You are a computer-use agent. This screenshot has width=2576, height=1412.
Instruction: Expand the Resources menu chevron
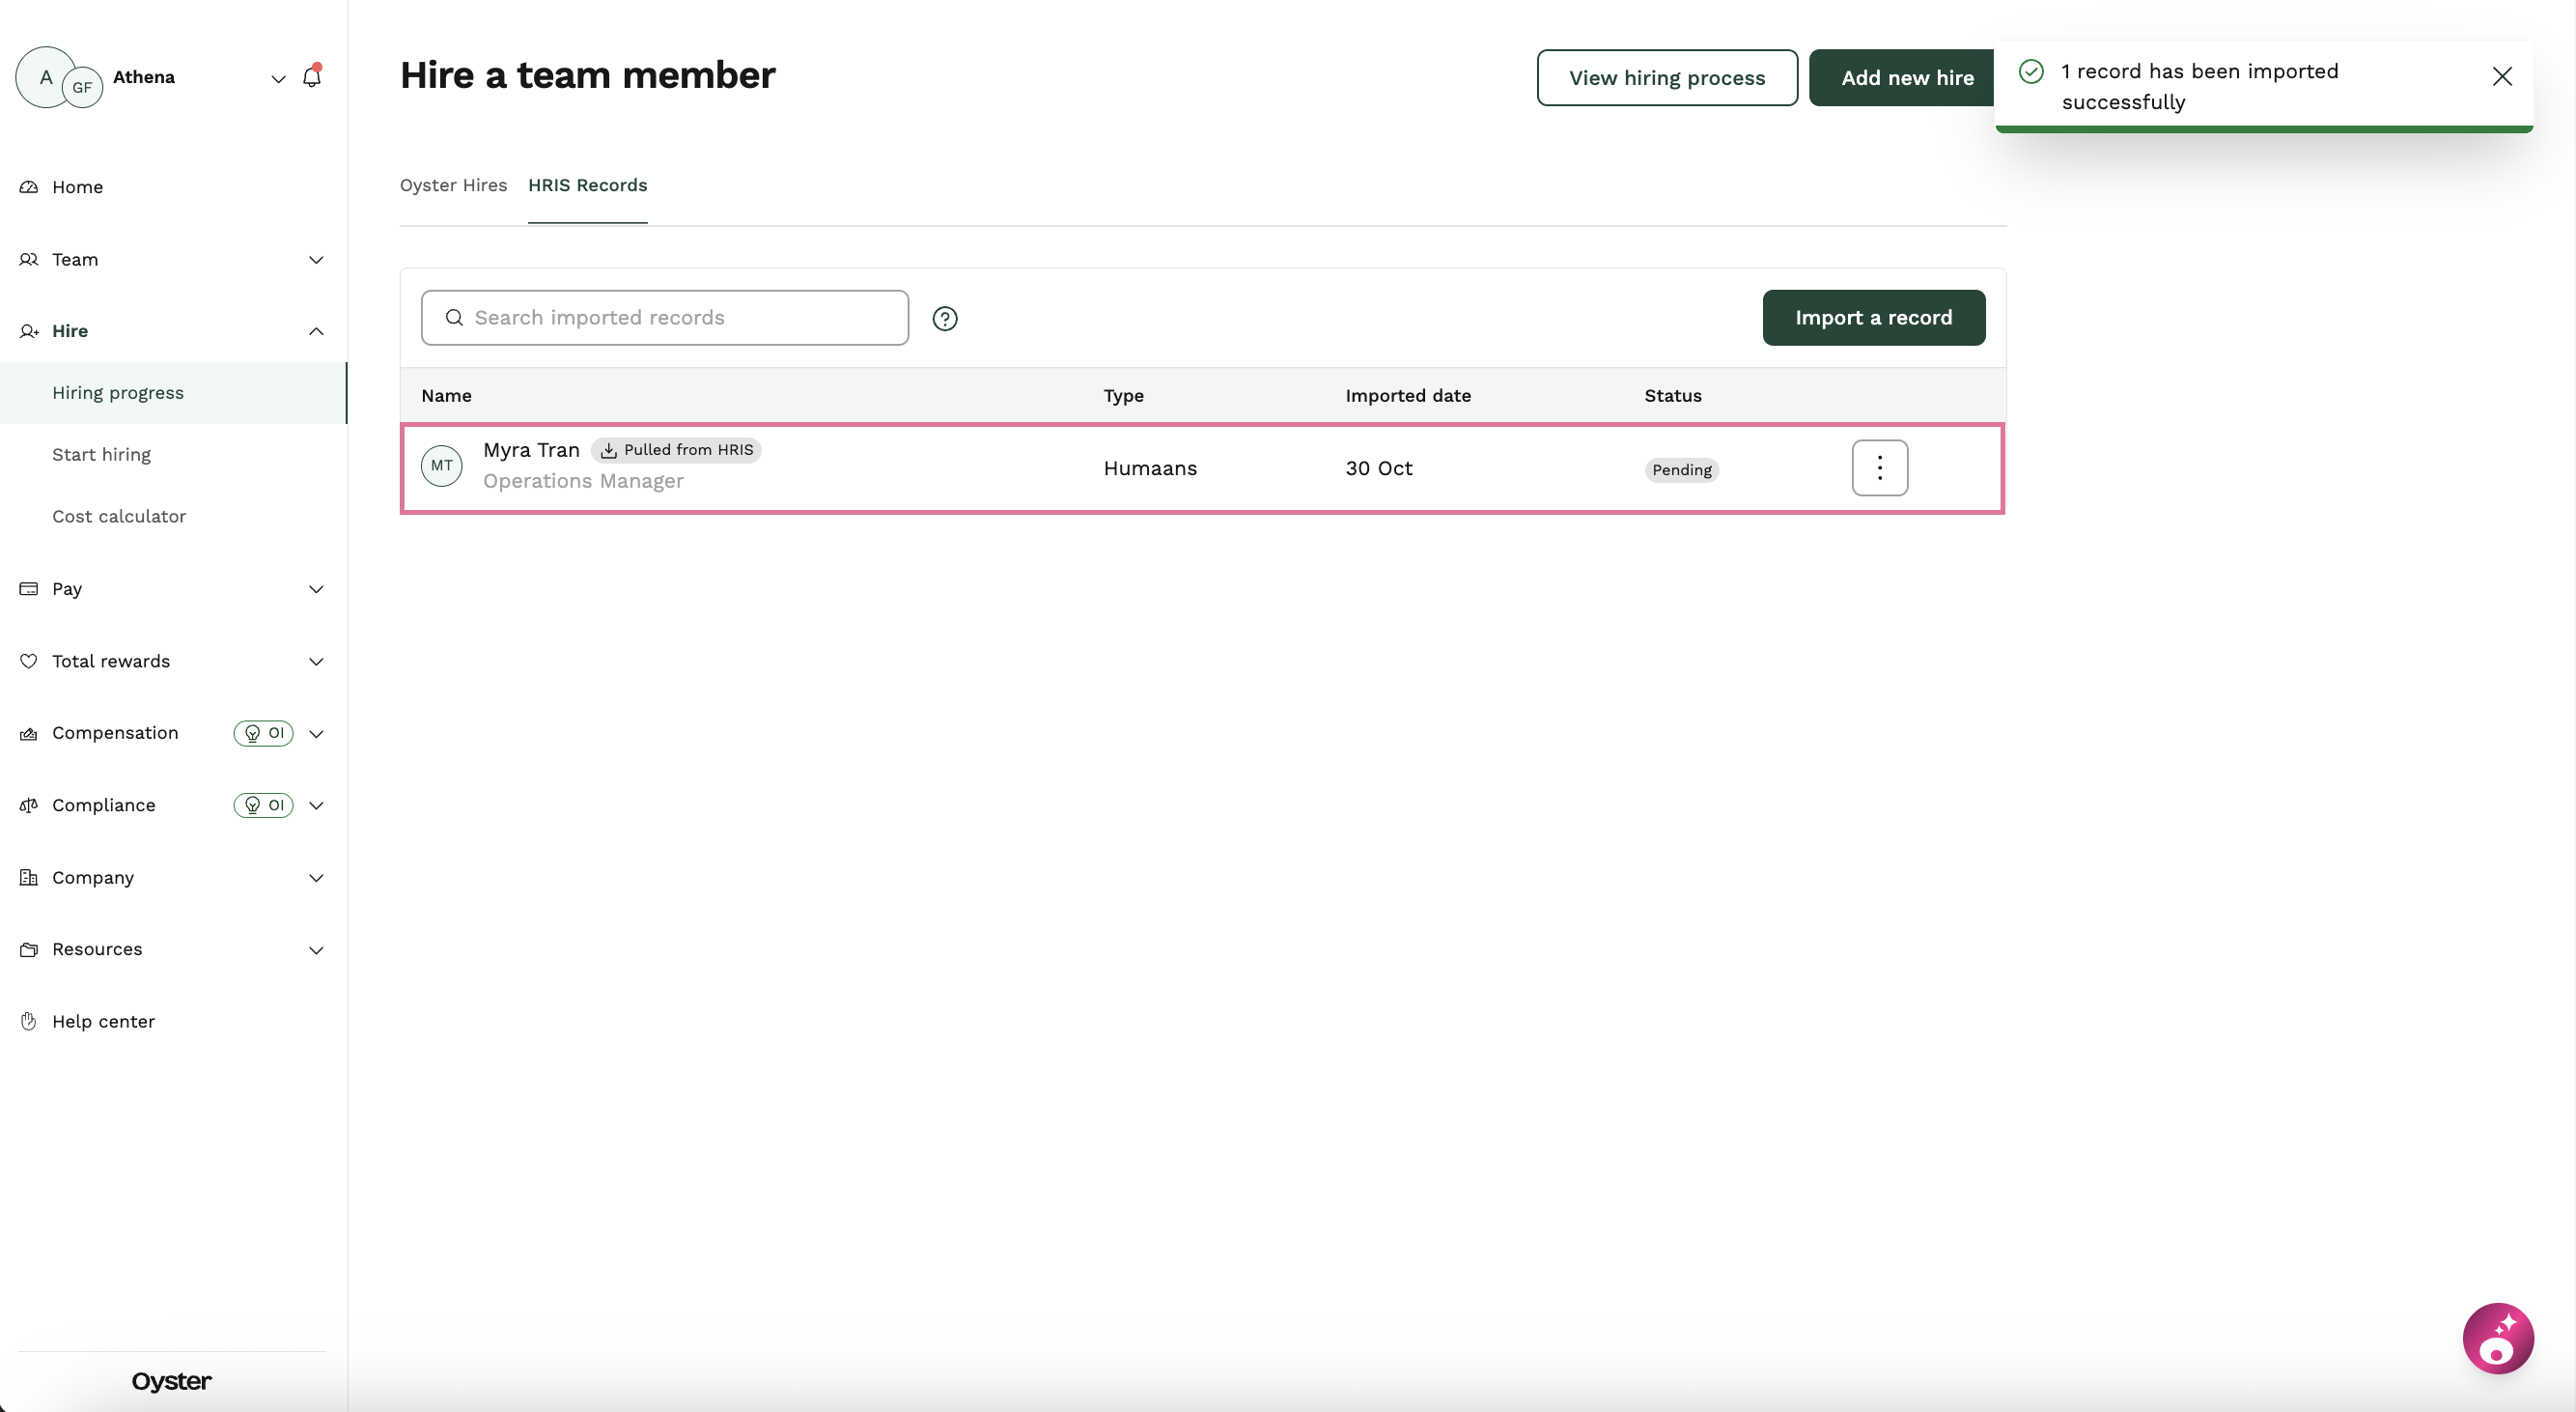click(316, 950)
